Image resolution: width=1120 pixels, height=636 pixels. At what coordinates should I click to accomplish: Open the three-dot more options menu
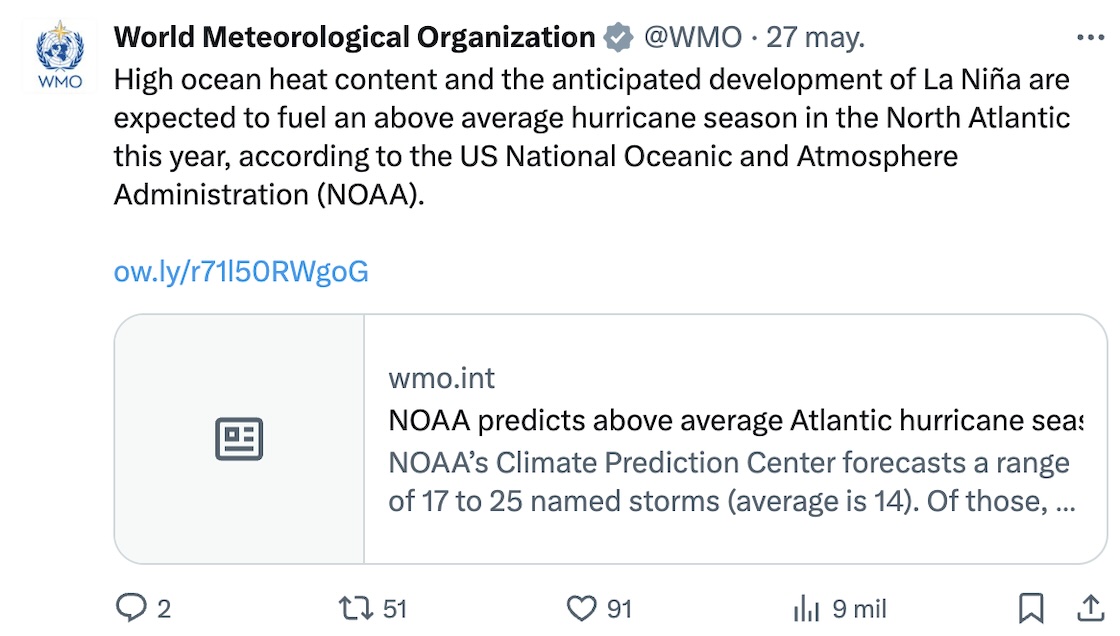coord(1089,38)
